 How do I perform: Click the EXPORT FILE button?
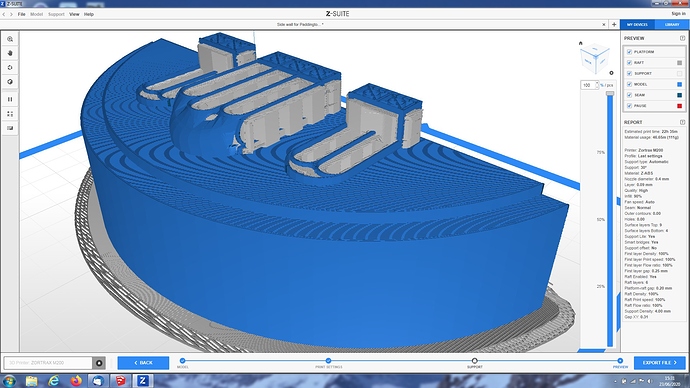[x=660, y=363]
